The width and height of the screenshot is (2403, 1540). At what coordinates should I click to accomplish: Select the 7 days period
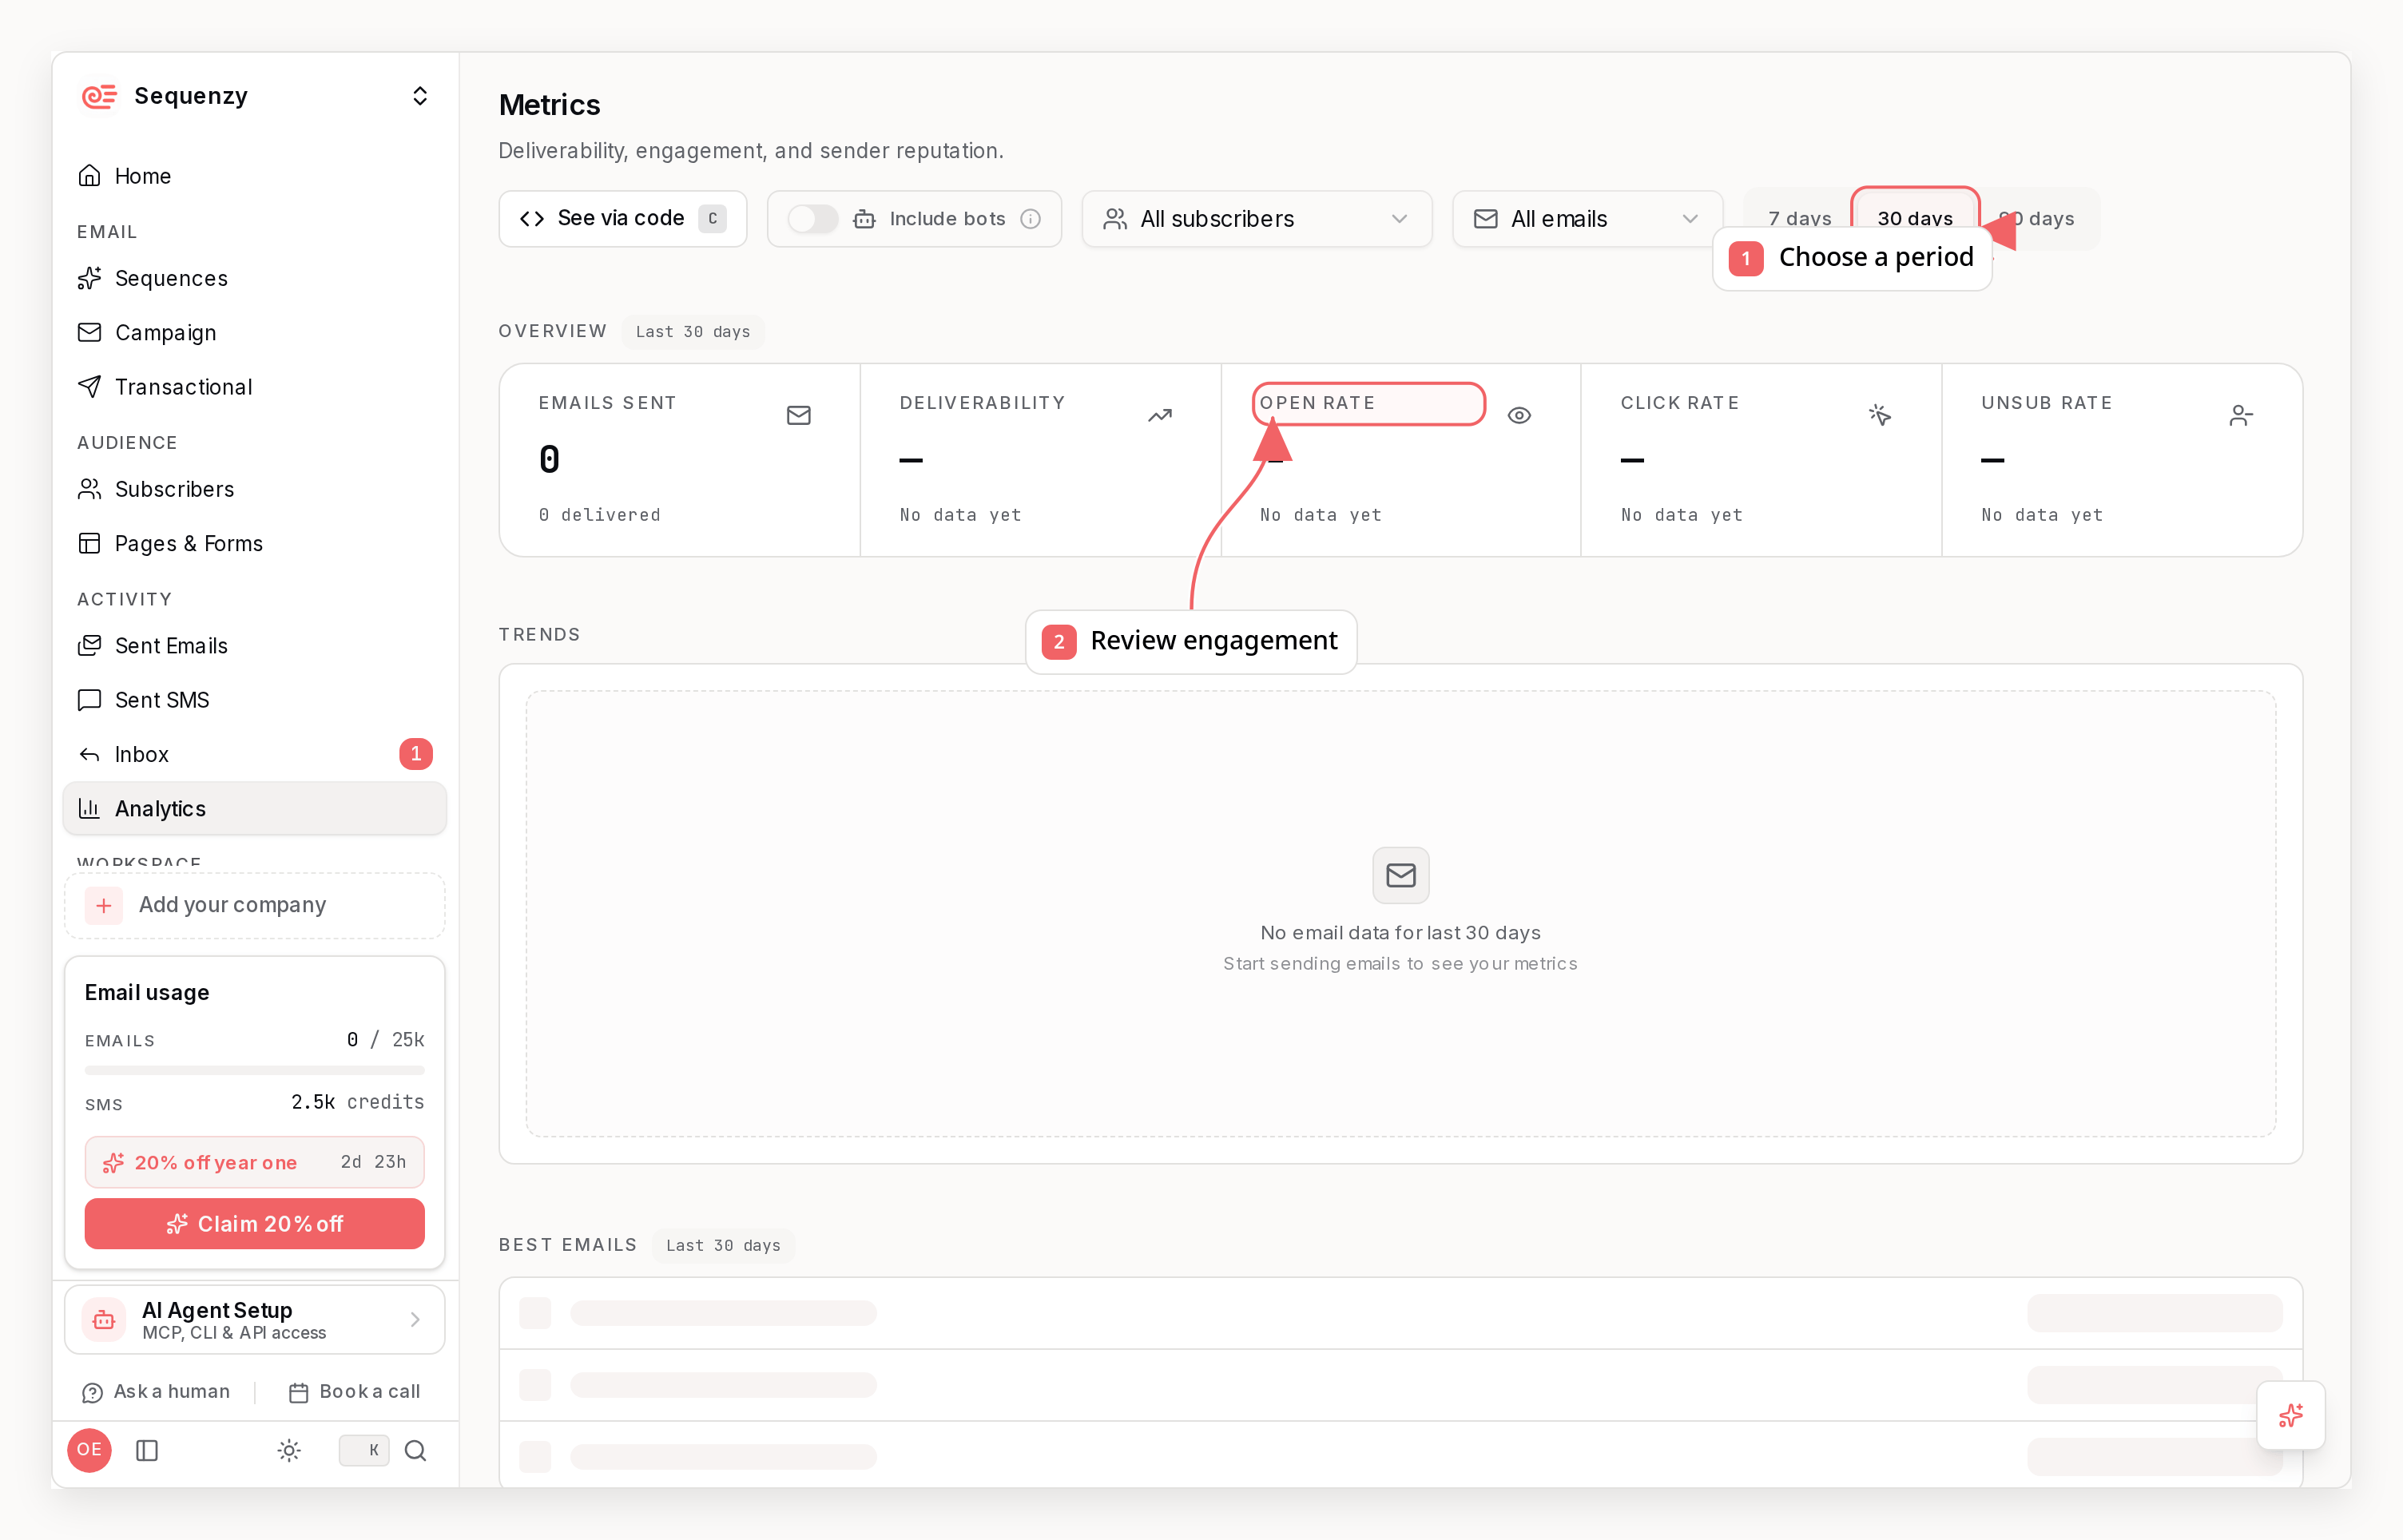point(1799,219)
